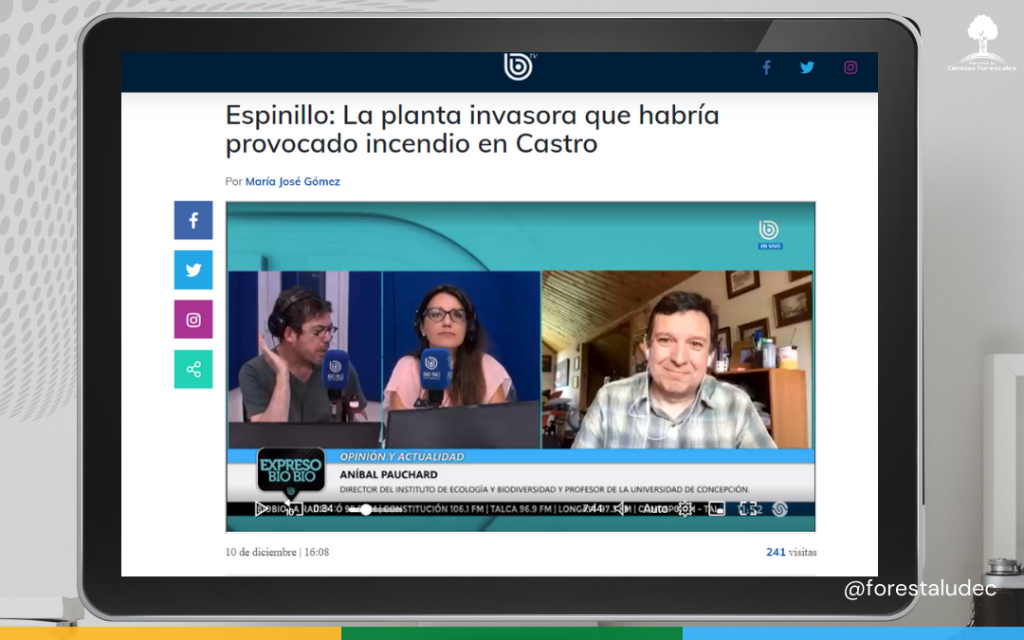1024x640 pixels.
Task: Play the video
Action: pos(261,509)
